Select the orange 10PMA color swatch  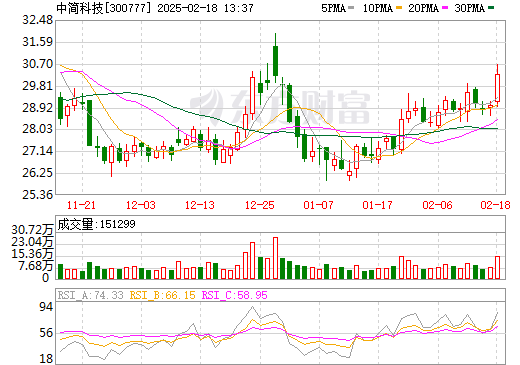tap(399, 8)
